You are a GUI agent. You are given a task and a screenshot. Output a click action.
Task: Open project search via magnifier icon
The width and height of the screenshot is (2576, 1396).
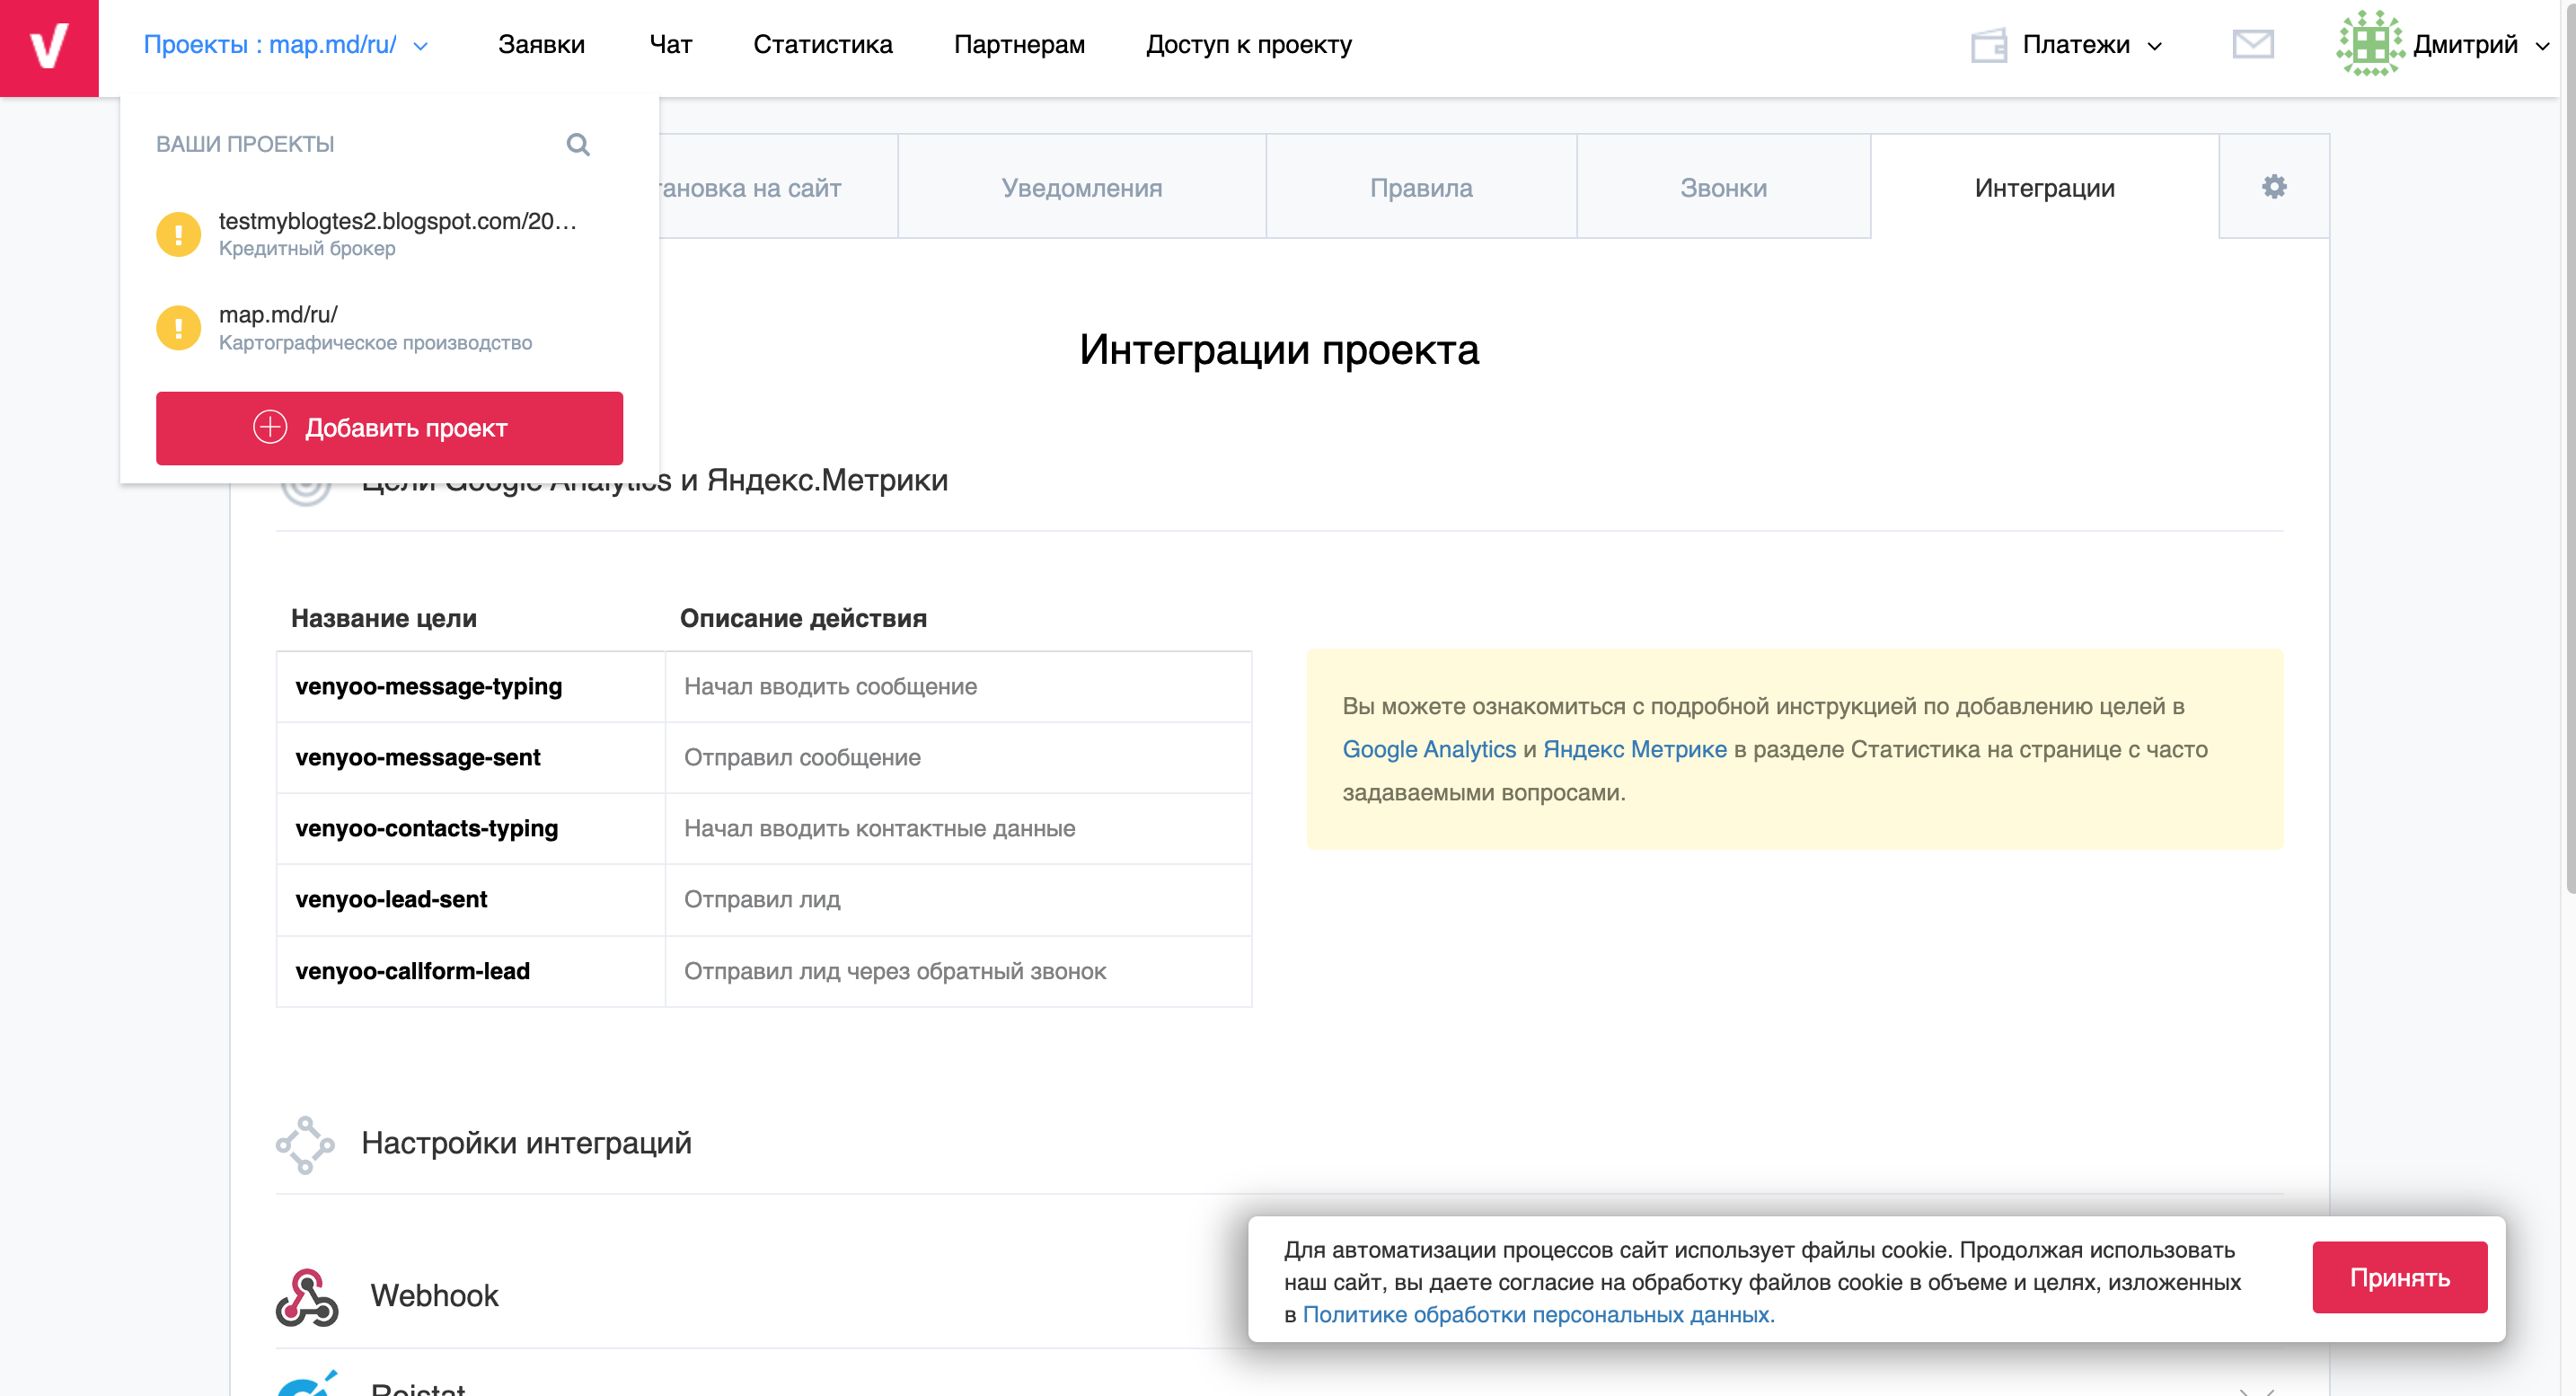578,145
